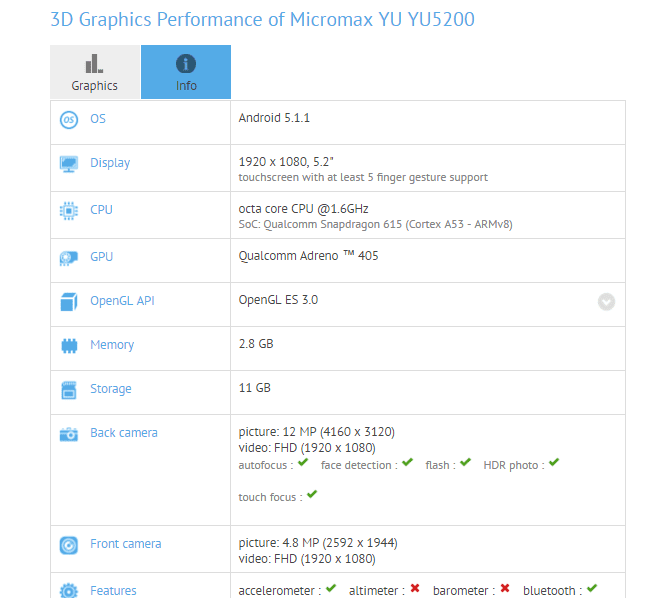The width and height of the screenshot is (657, 598).
Task: Click the OS label
Action: coord(98,119)
